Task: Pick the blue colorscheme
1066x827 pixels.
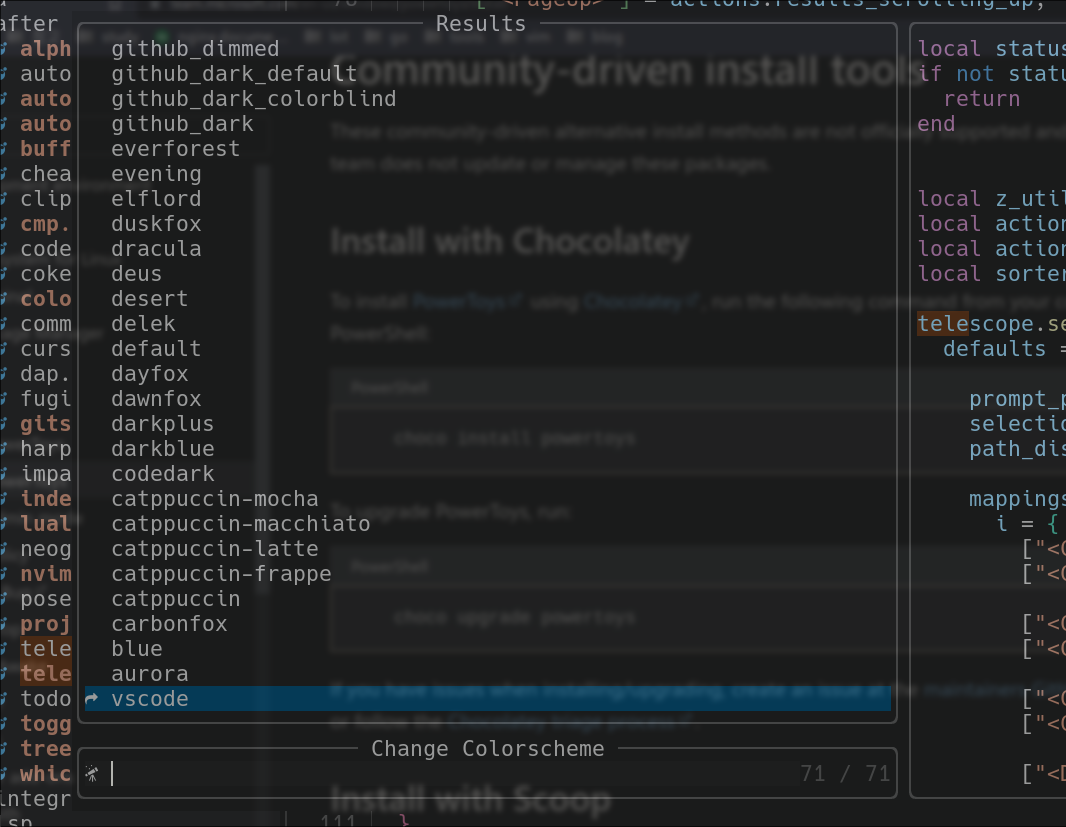Action: coord(137,649)
